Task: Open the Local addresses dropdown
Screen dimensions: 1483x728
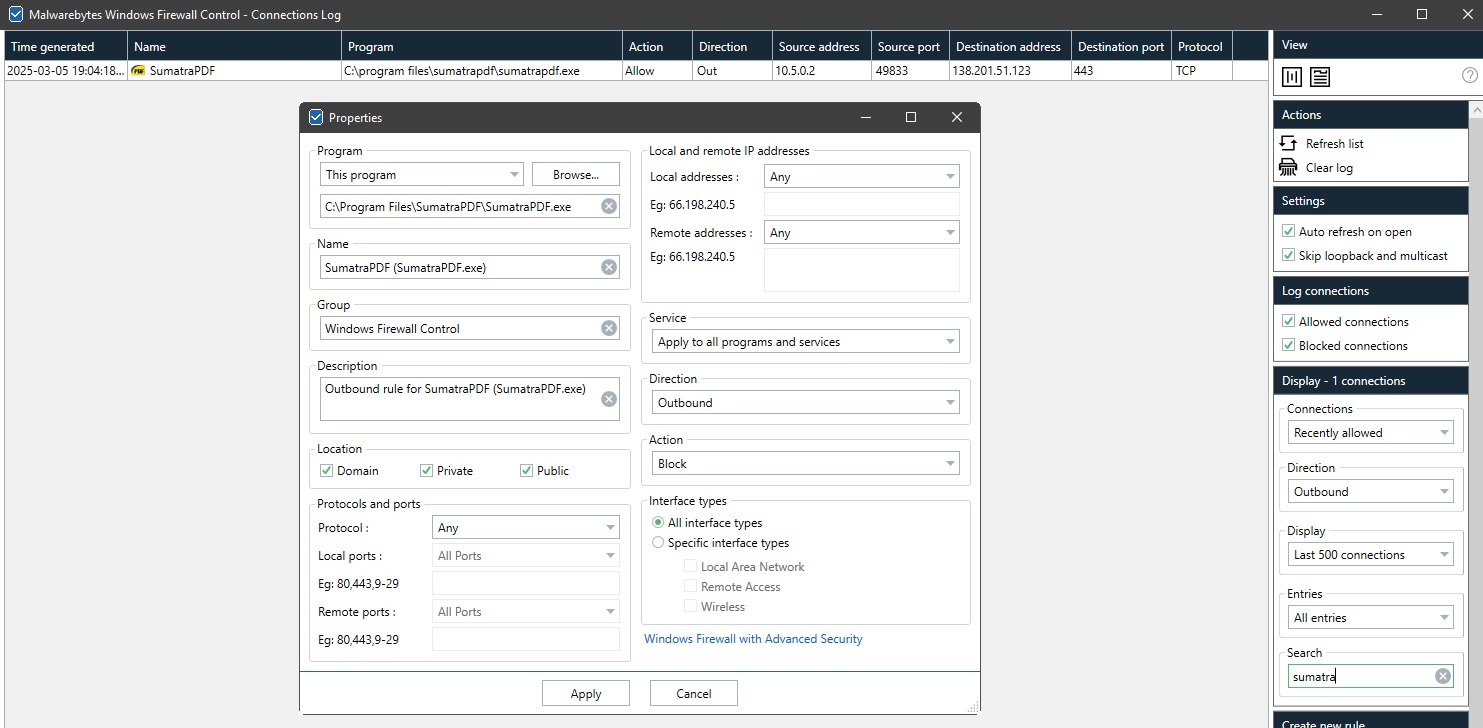Action: pyautogui.click(x=861, y=176)
